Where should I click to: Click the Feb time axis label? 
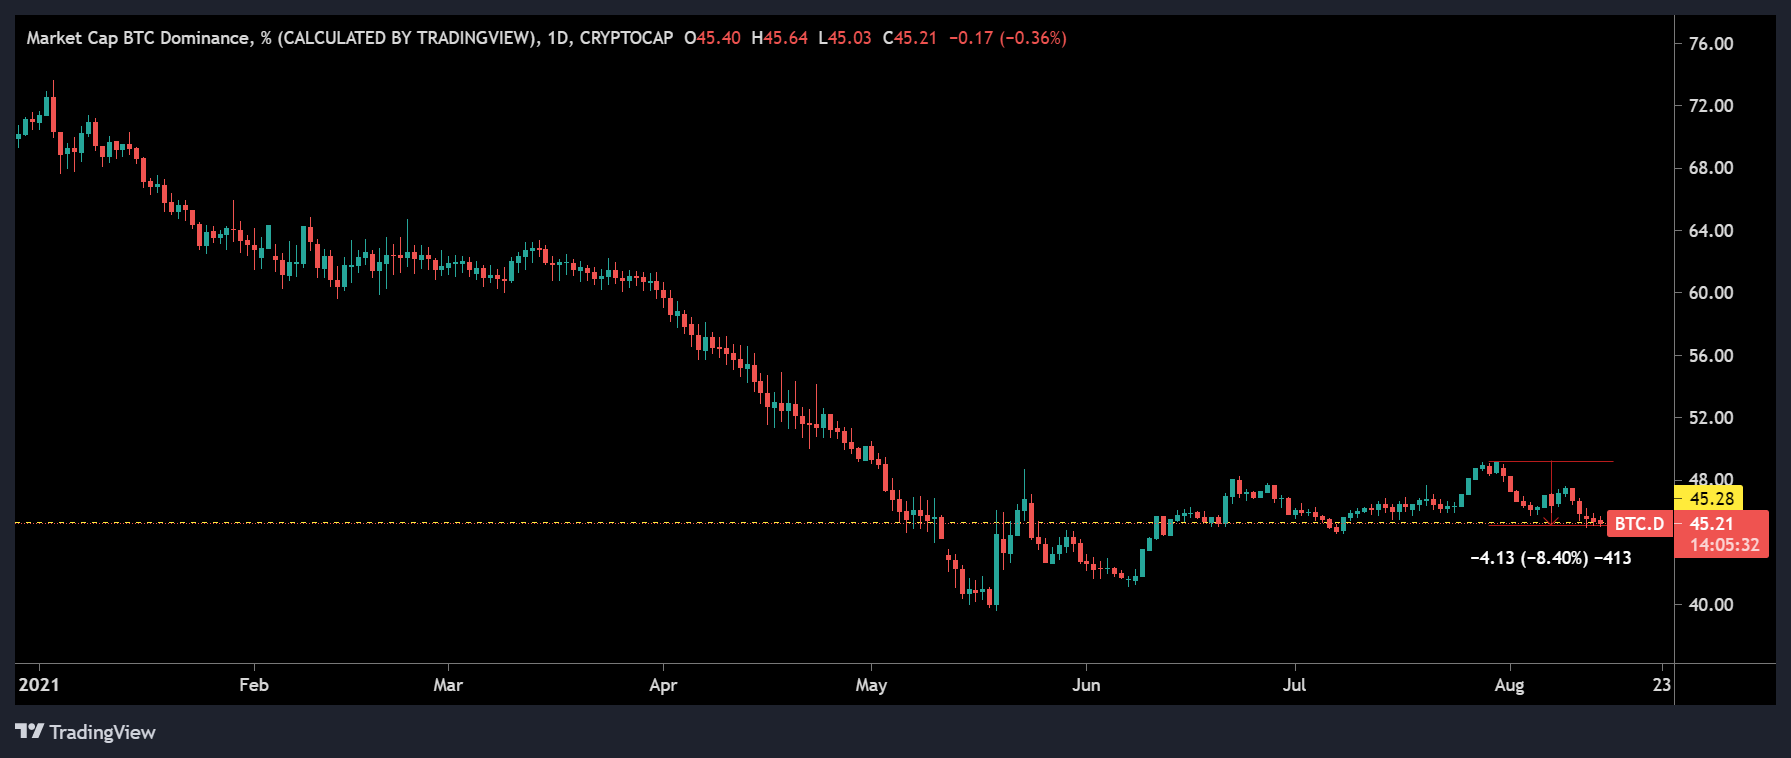tap(254, 685)
